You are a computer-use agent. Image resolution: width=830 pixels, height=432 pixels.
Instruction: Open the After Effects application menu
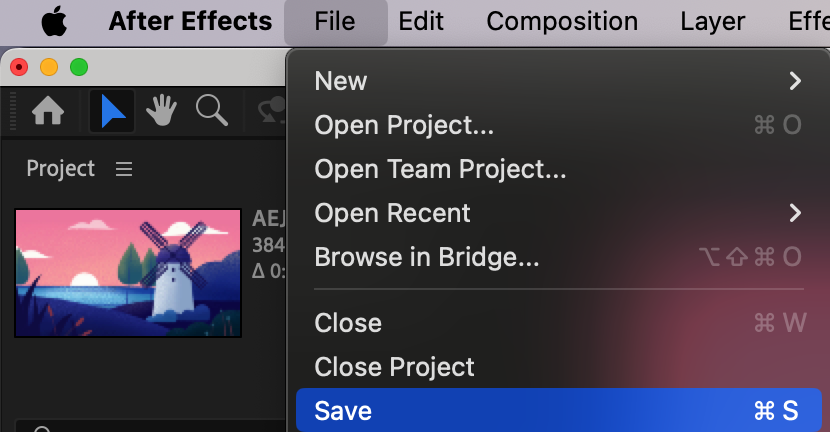(x=190, y=21)
